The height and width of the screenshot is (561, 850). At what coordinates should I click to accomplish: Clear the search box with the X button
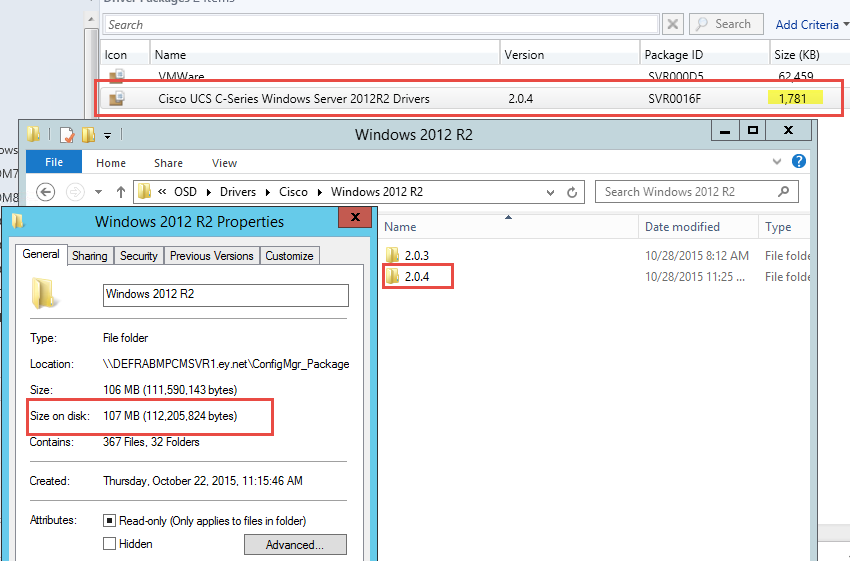click(x=673, y=24)
